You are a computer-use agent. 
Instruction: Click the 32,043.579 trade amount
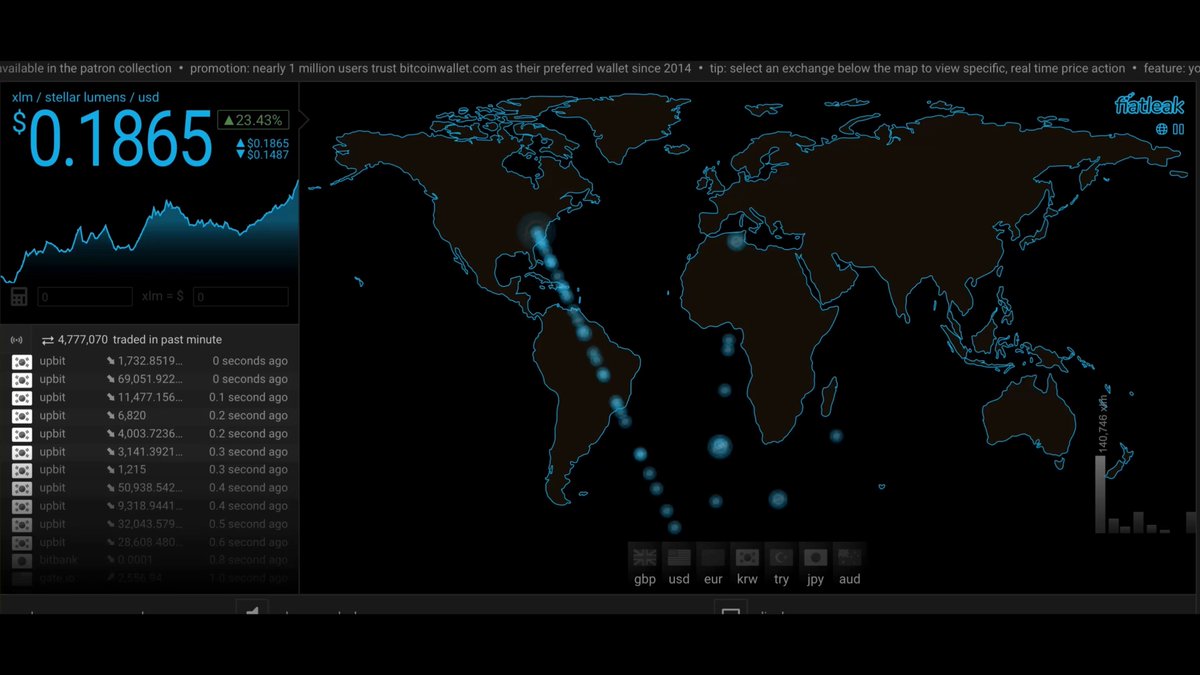(150, 524)
